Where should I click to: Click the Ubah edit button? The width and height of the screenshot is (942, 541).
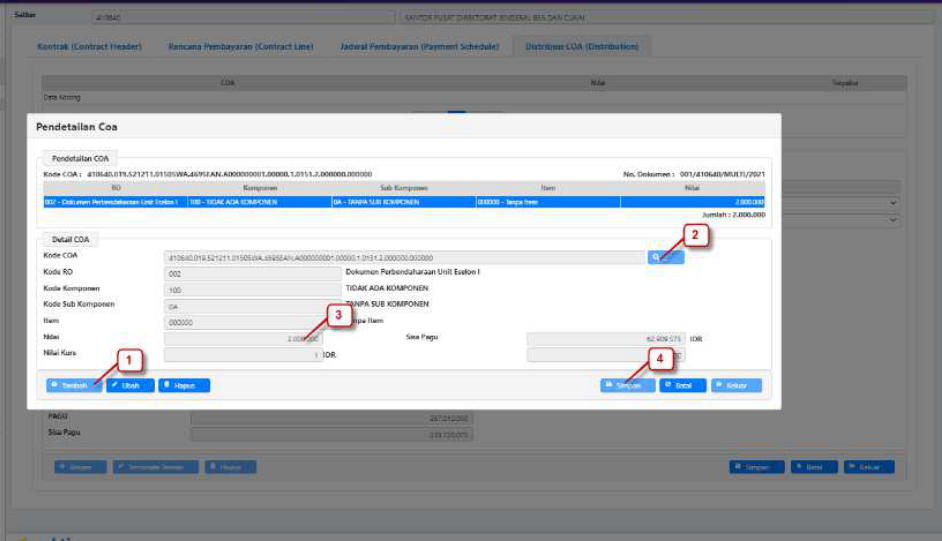(130, 385)
